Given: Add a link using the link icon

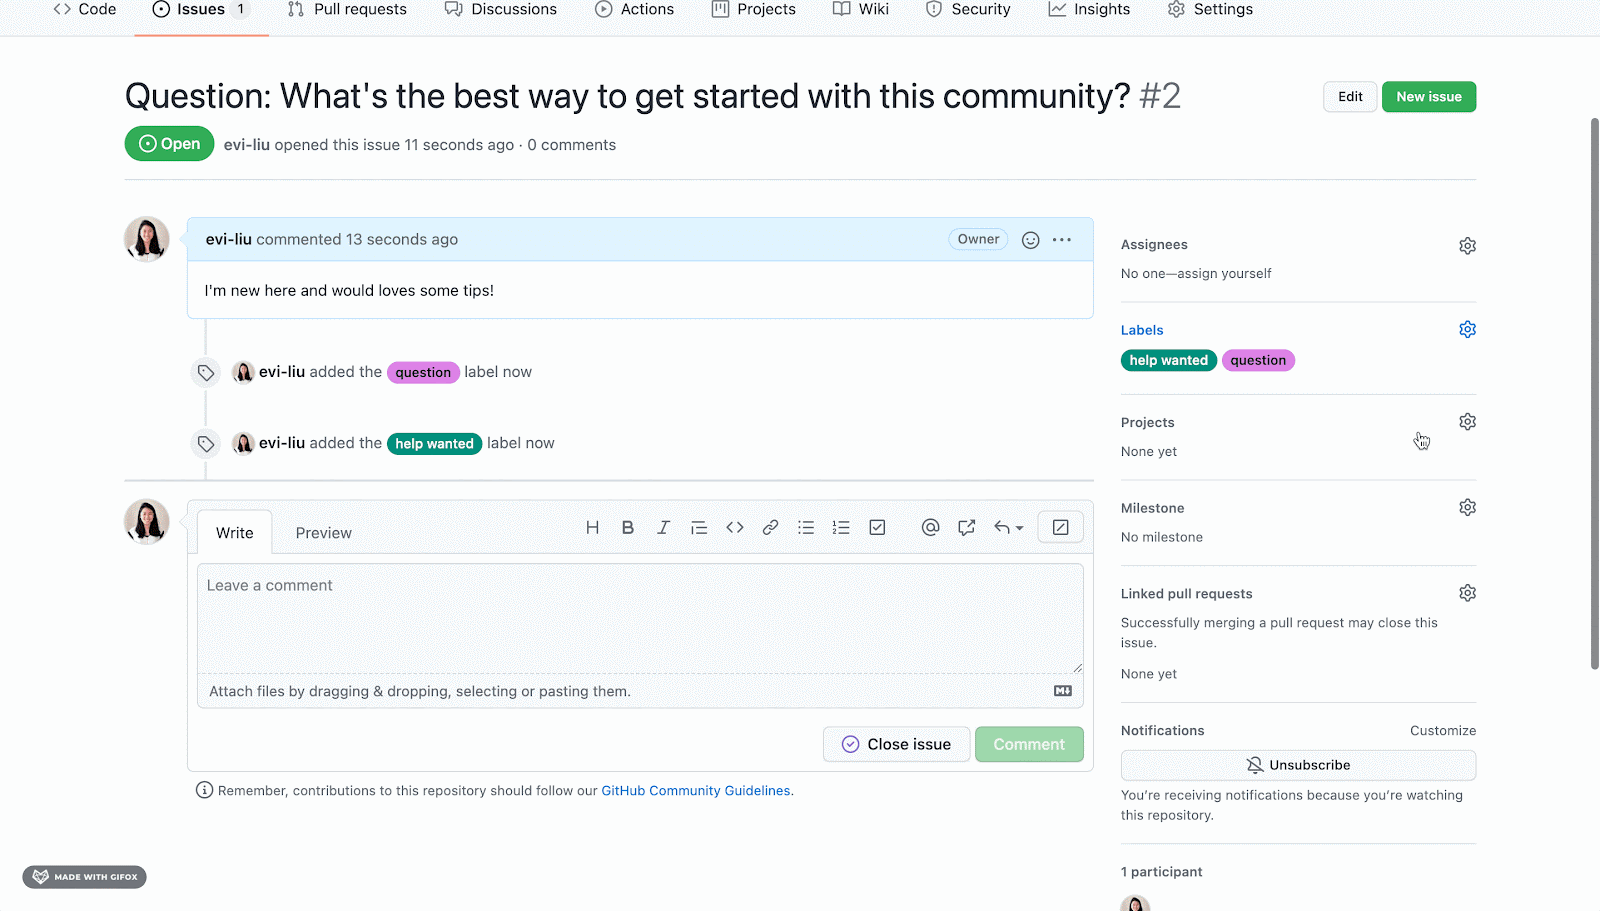Looking at the screenshot, I should 770,527.
